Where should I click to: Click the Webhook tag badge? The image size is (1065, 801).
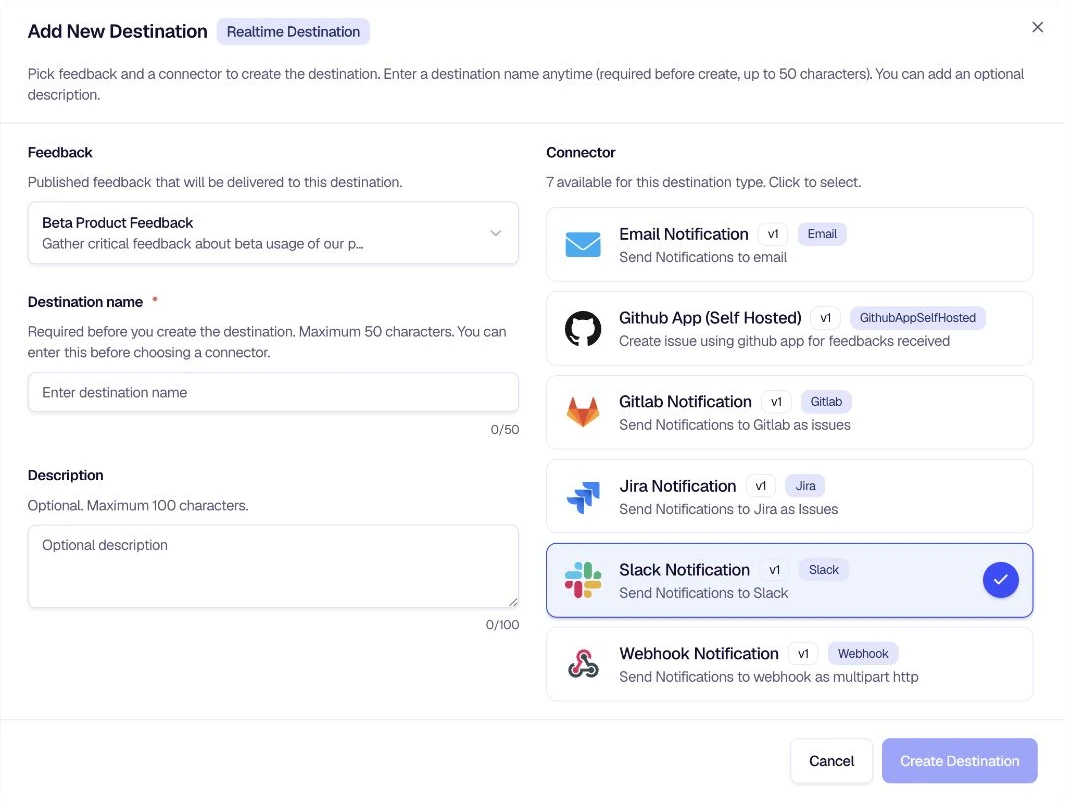tap(863, 654)
